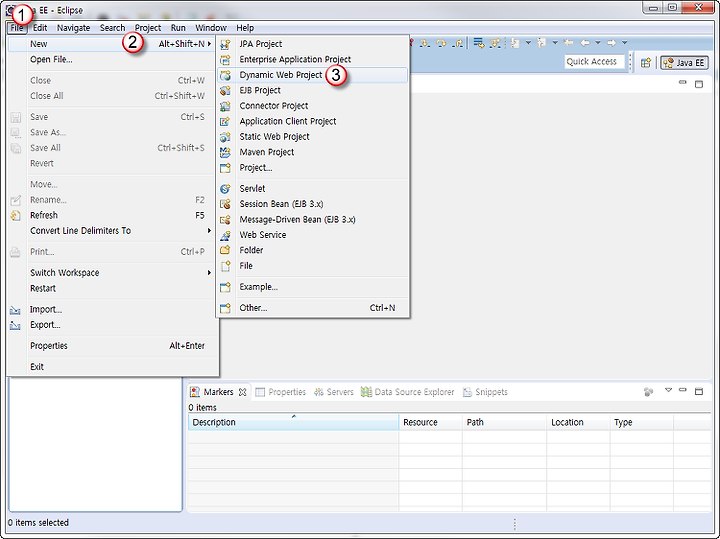720x539 pixels.
Task: Close the Markers view tab
Action: coord(242,392)
